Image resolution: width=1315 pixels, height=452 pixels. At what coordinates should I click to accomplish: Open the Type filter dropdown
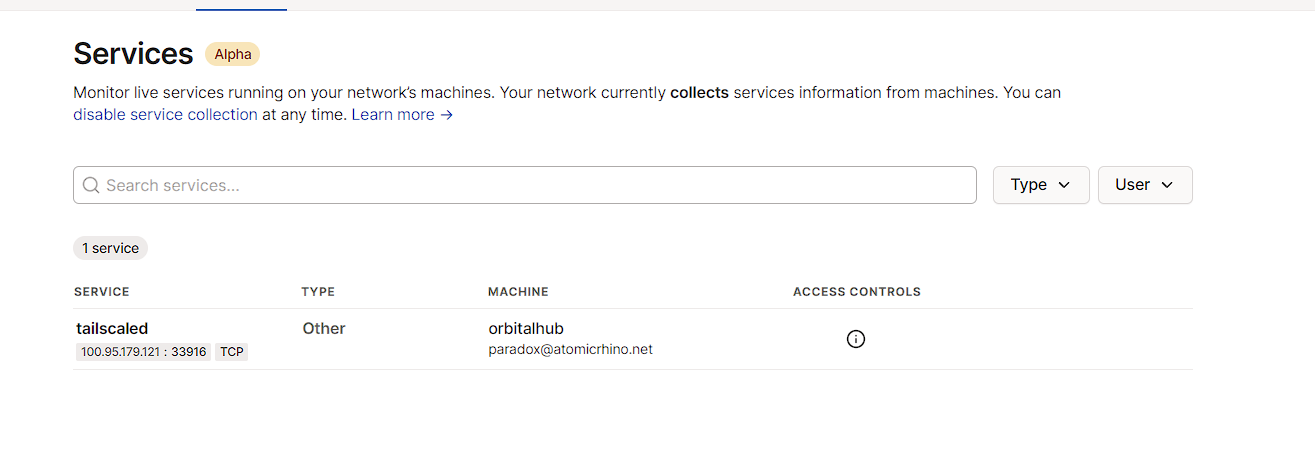(1041, 185)
